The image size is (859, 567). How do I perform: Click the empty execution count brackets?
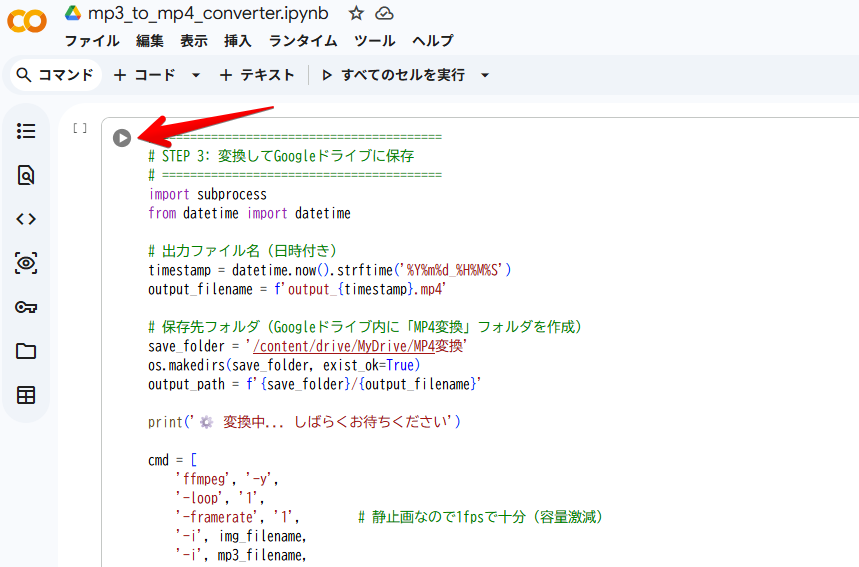point(80,128)
